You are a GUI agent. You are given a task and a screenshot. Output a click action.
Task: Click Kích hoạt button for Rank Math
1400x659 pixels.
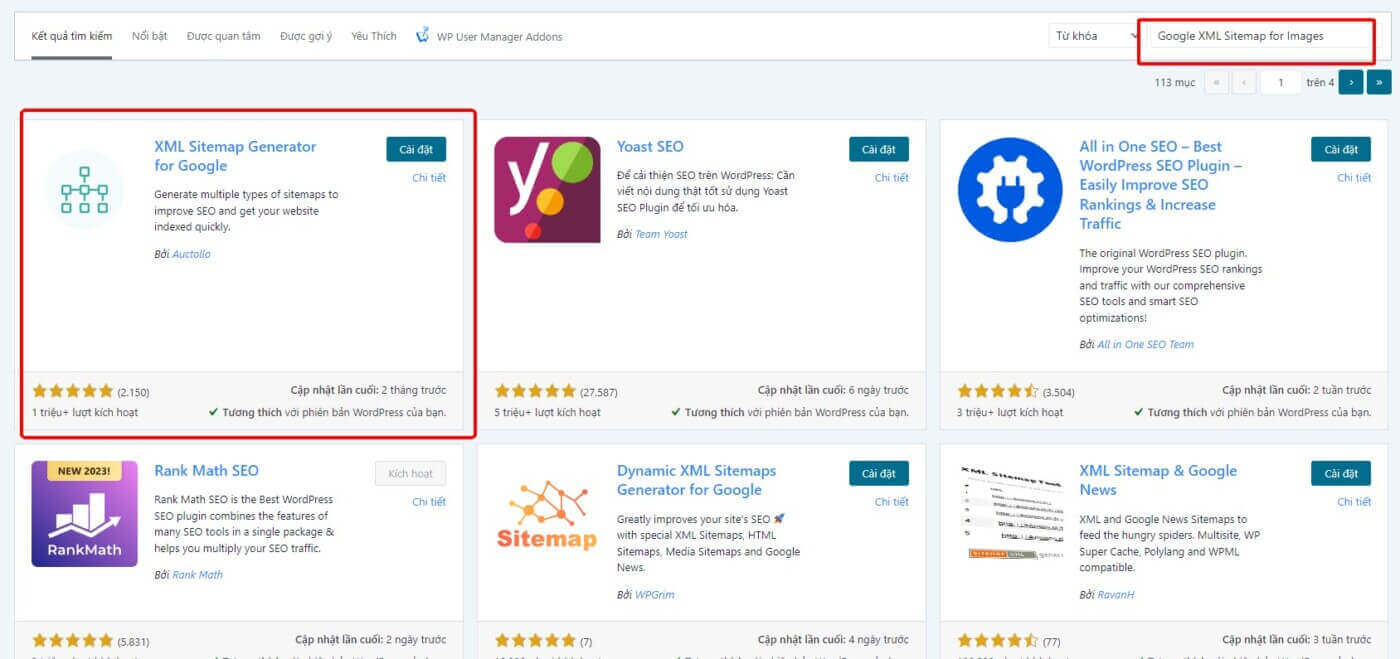(411, 473)
